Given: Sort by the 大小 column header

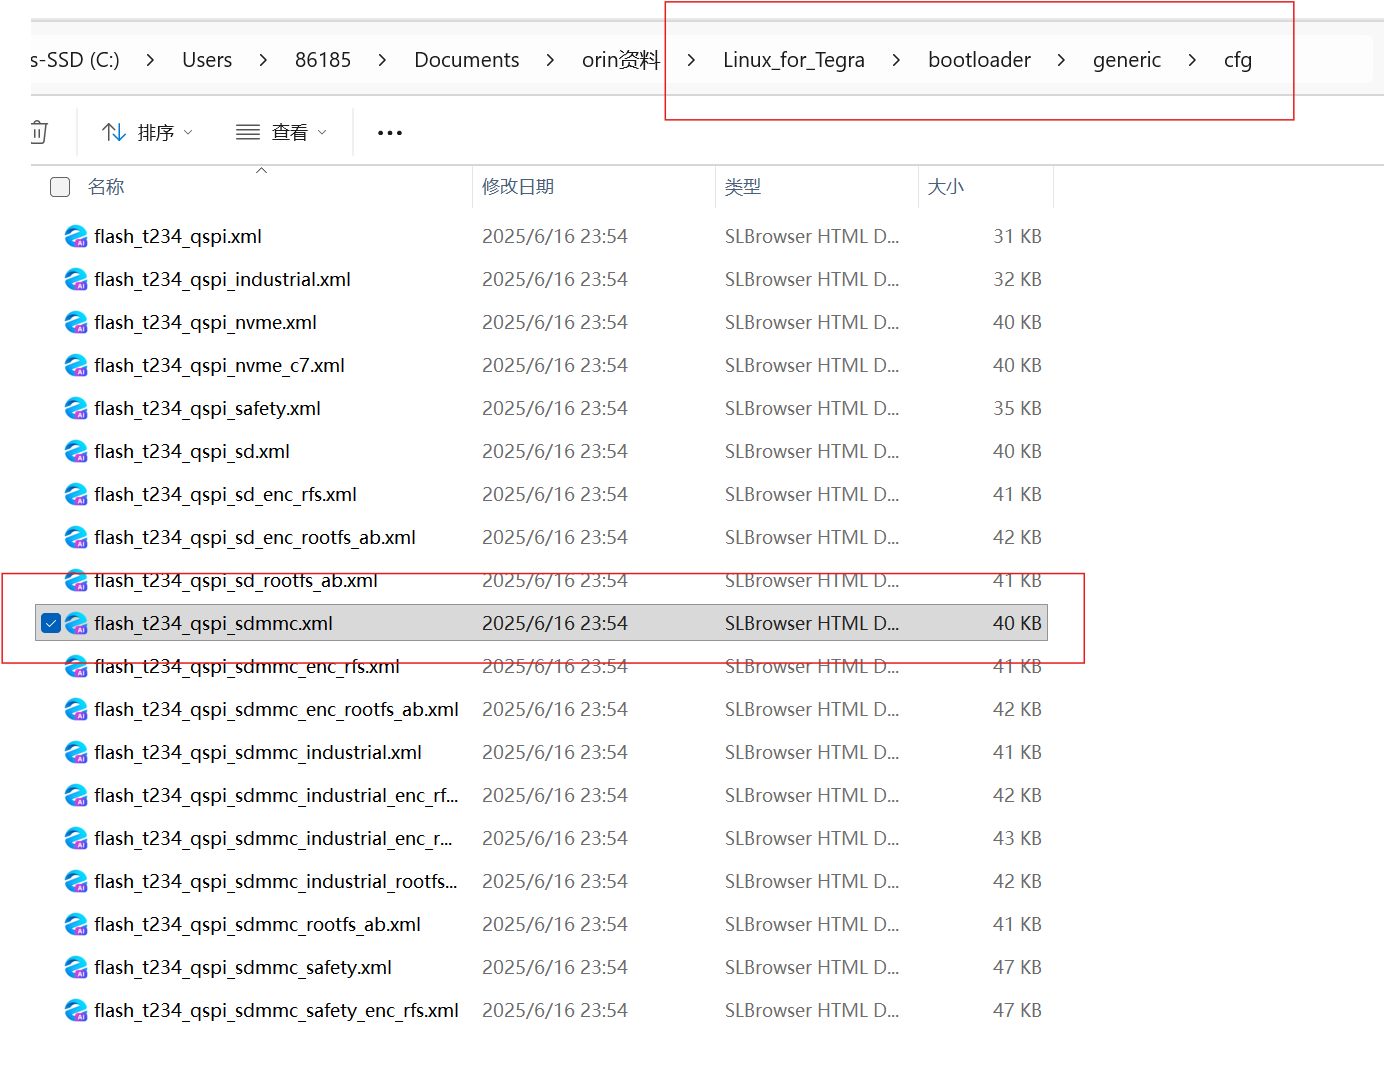Looking at the screenshot, I should (x=945, y=187).
